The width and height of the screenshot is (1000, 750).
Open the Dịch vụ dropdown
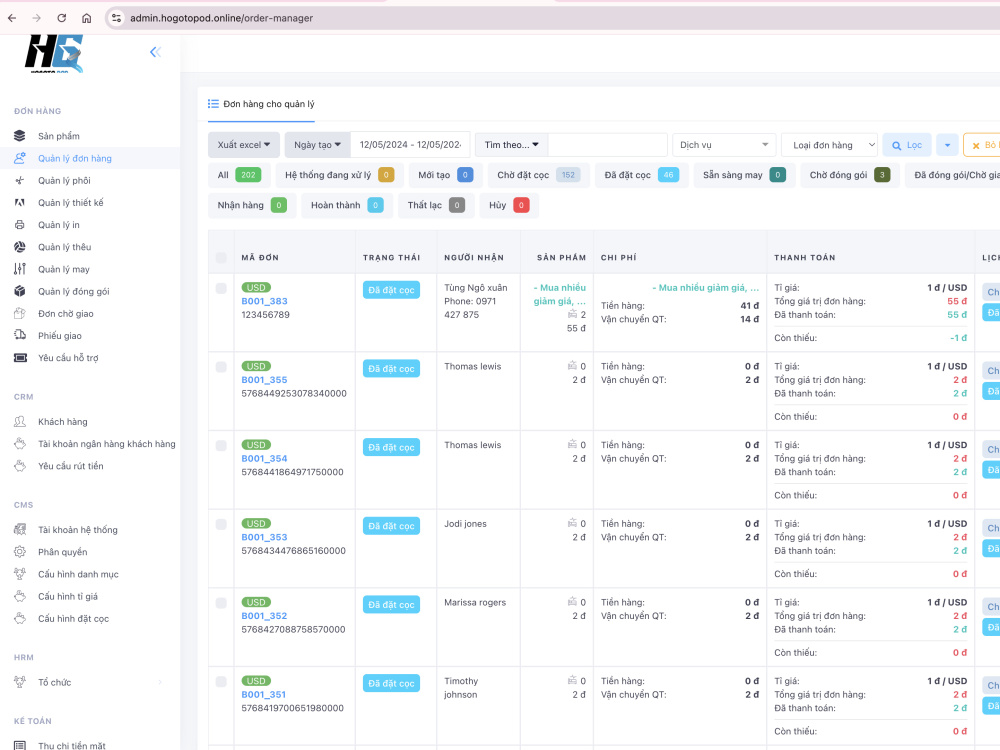click(x=724, y=145)
